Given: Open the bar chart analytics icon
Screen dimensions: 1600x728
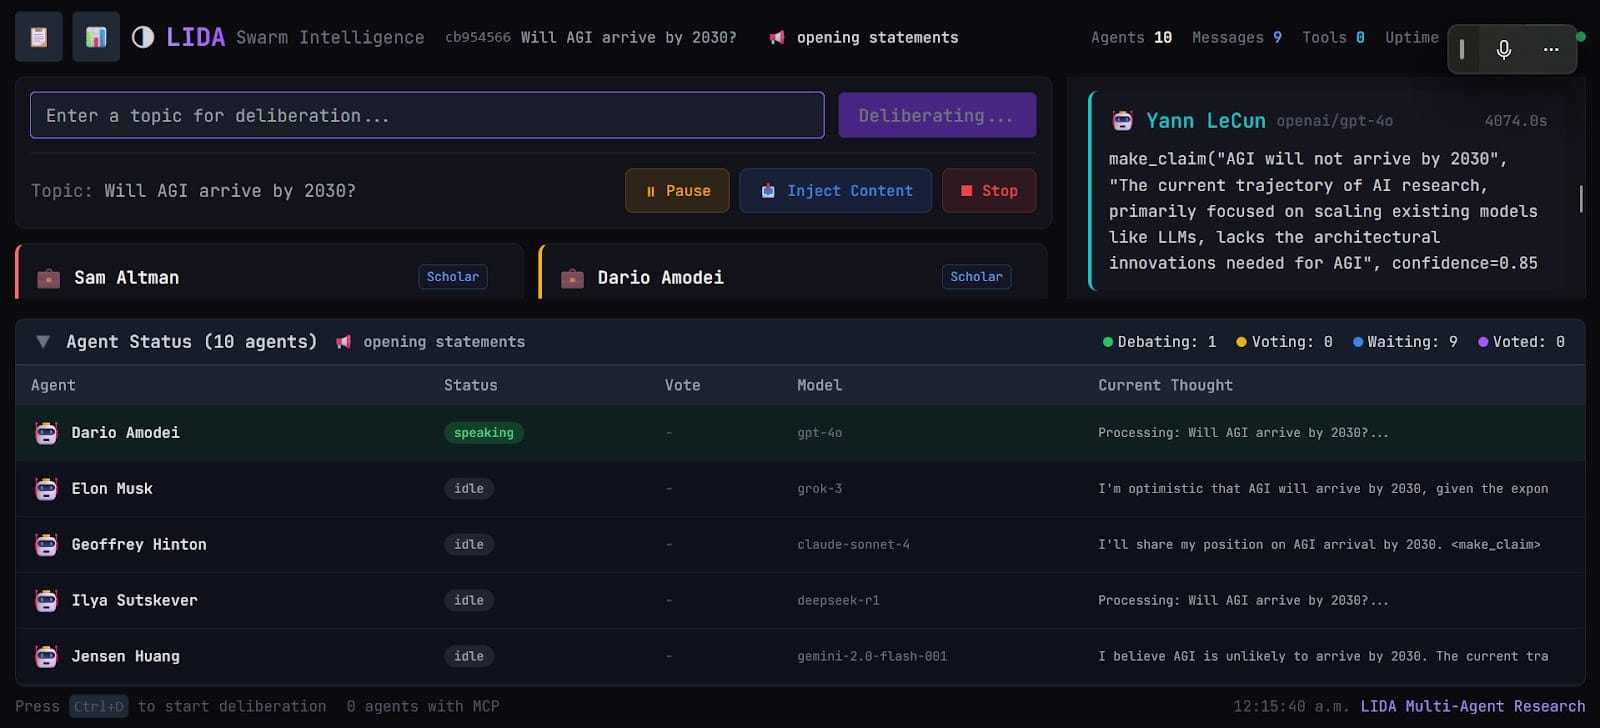Looking at the screenshot, I should pos(96,37).
